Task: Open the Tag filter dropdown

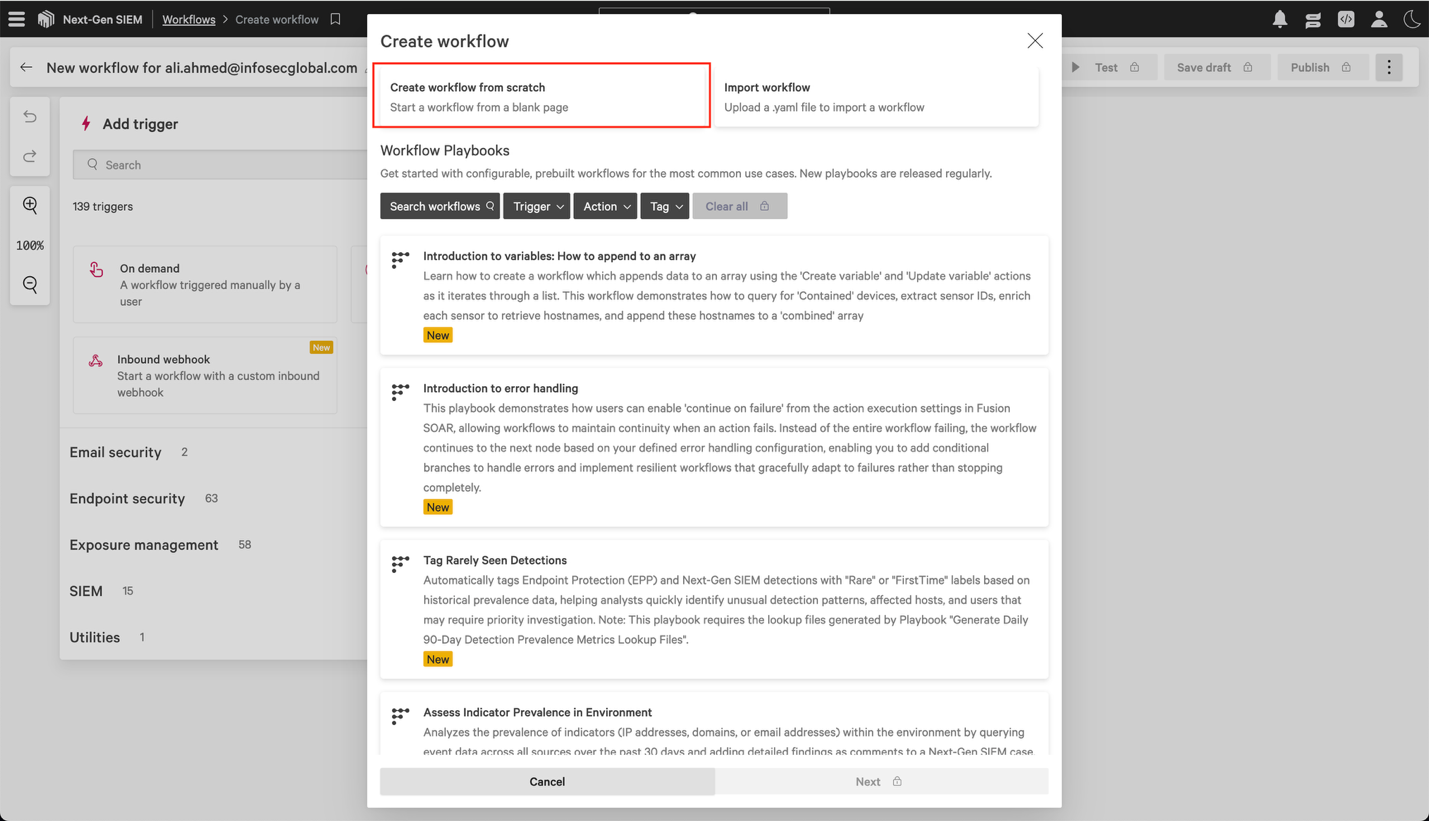Action: click(664, 206)
